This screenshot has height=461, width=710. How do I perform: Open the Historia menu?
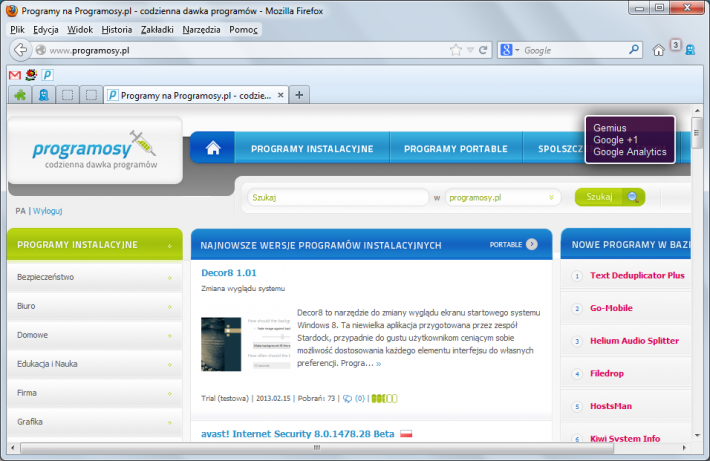(x=116, y=29)
